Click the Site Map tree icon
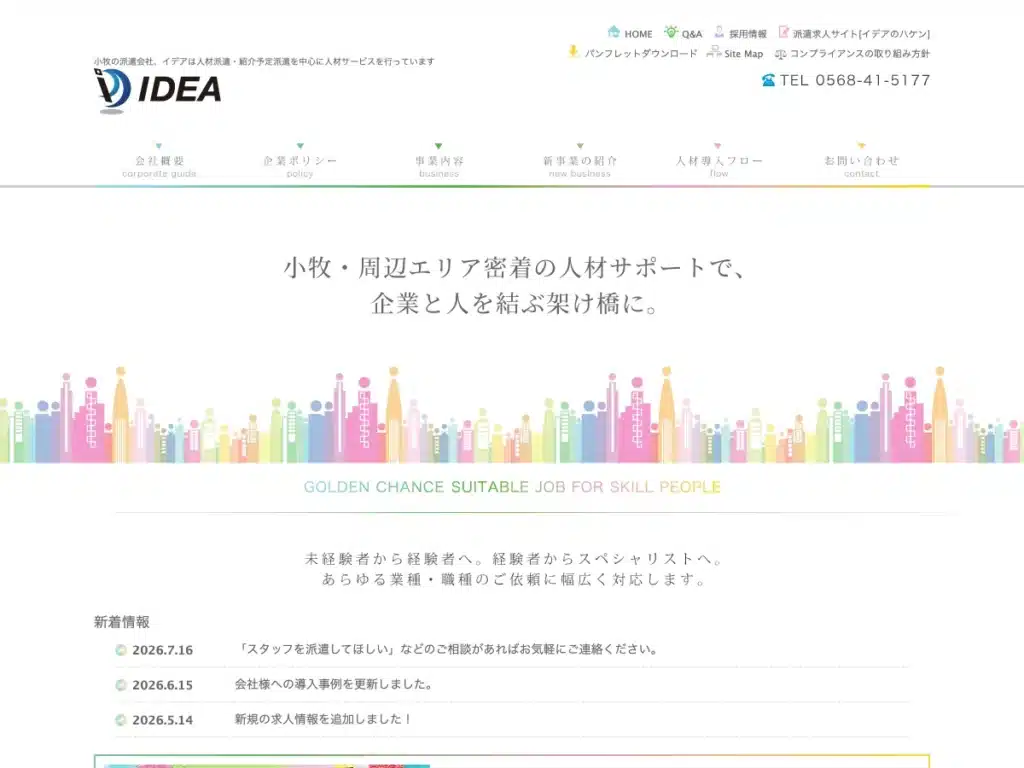 pos(714,52)
